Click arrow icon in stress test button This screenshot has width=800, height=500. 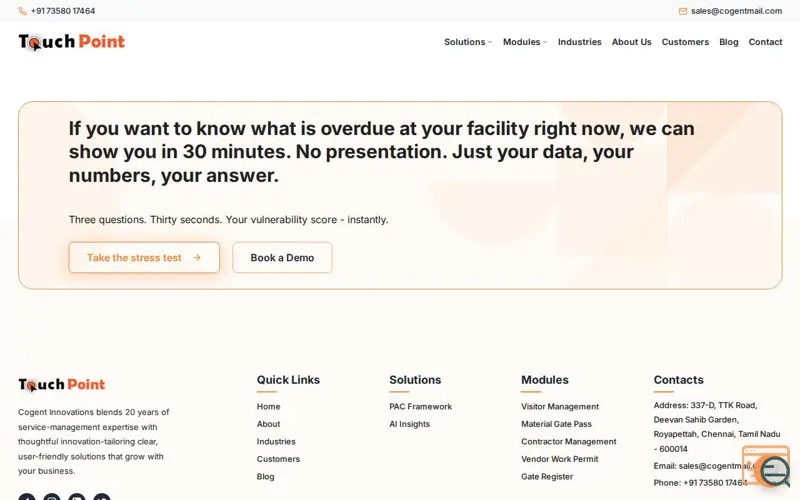(197, 258)
